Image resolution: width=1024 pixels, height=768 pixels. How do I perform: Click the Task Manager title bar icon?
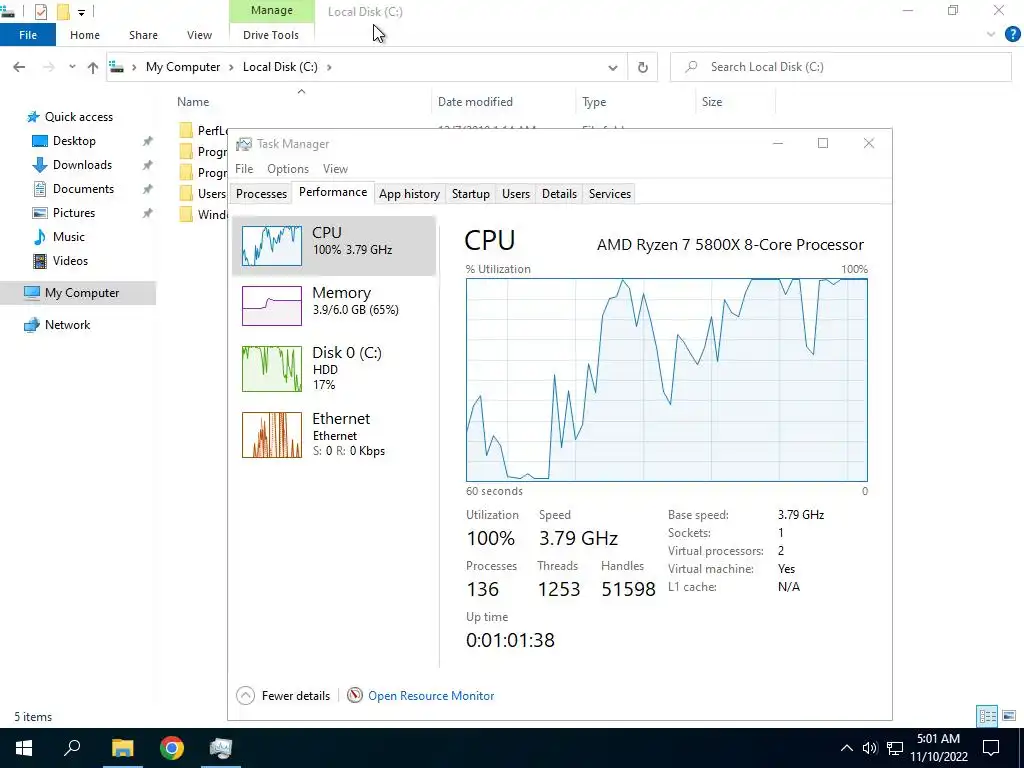[244, 144]
